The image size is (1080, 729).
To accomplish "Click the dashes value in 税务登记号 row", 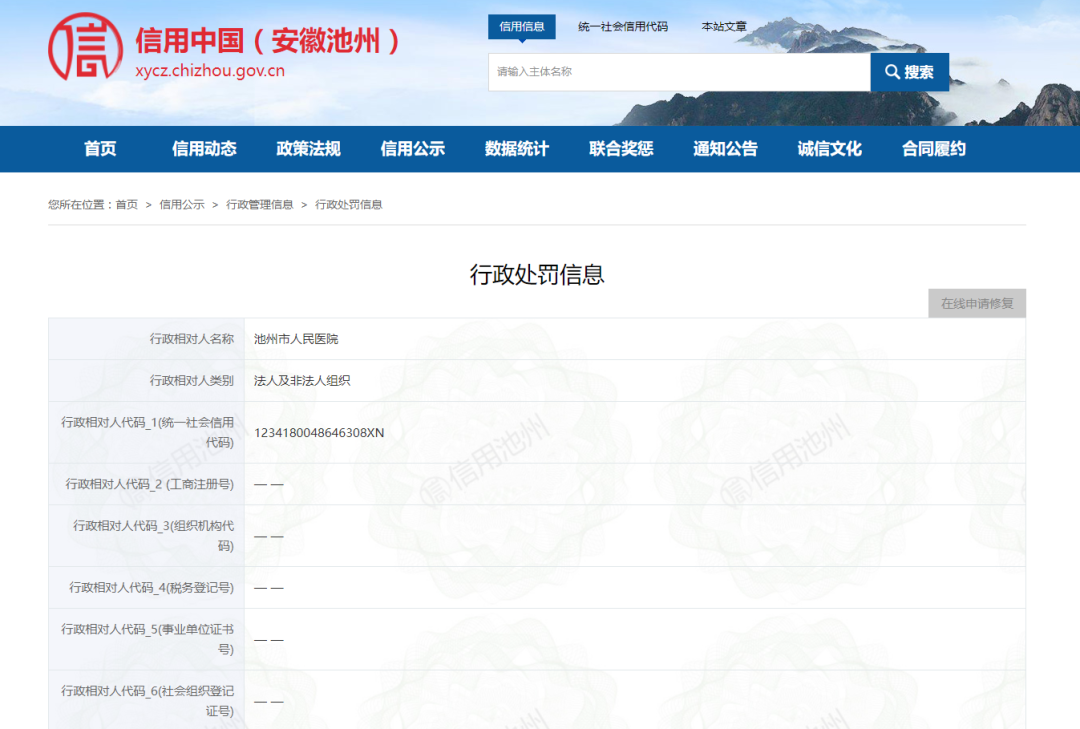I will click(269, 588).
